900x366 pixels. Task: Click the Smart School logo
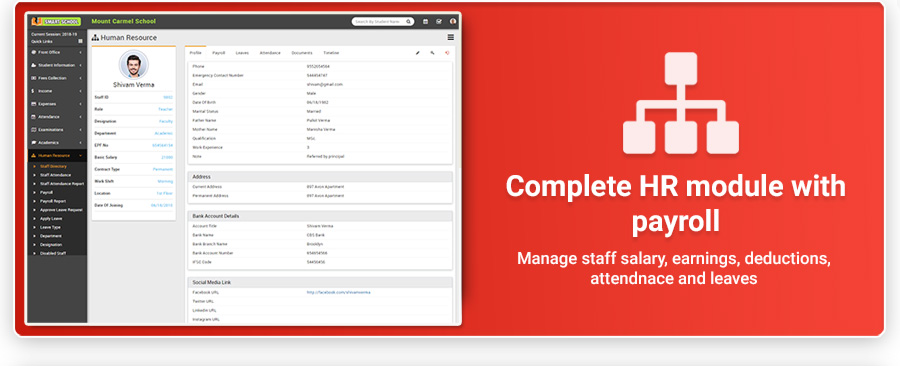click(56, 21)
